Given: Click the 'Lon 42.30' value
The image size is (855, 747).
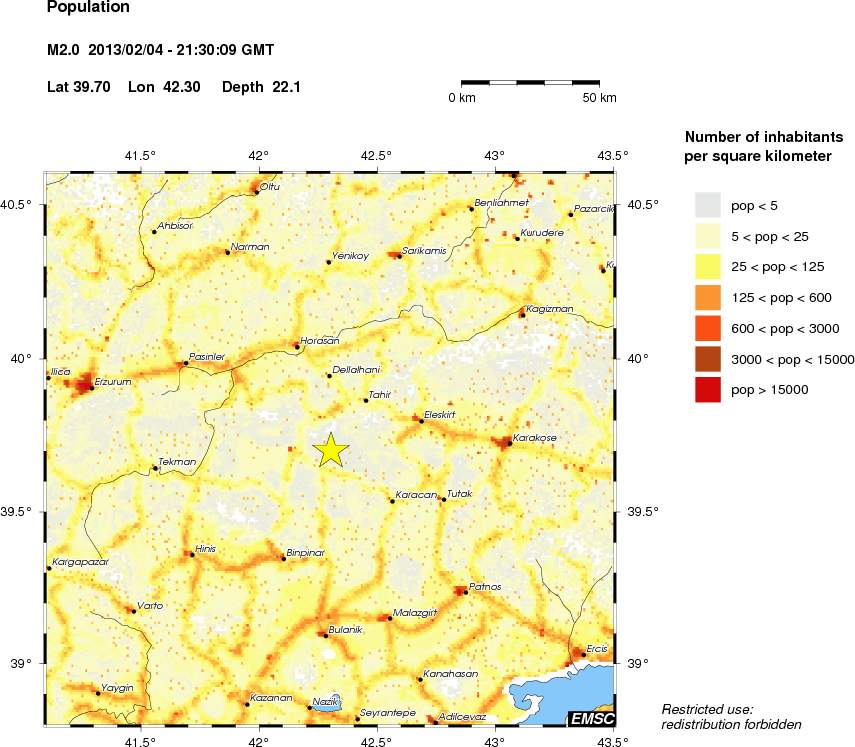Looking at the screenshot, I should tap(164, 87).
